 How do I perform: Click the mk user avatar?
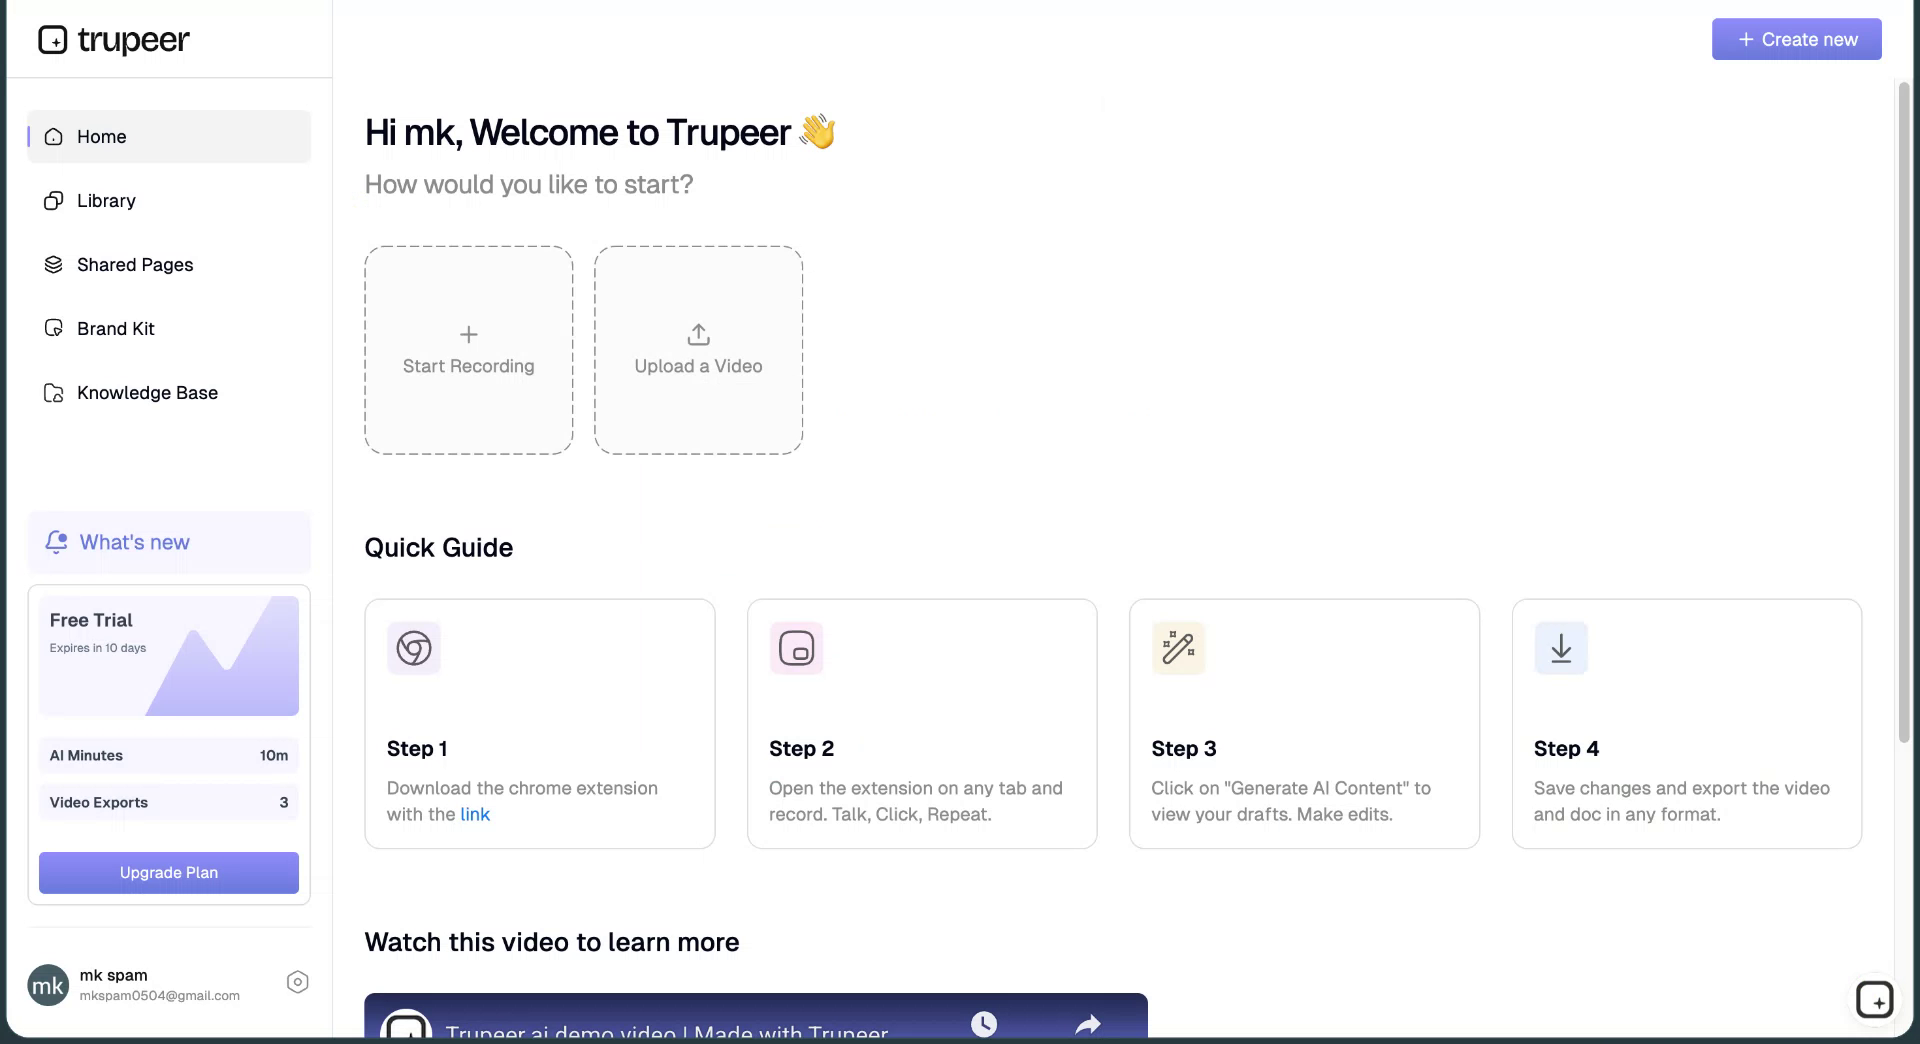(x=48, y=985)
